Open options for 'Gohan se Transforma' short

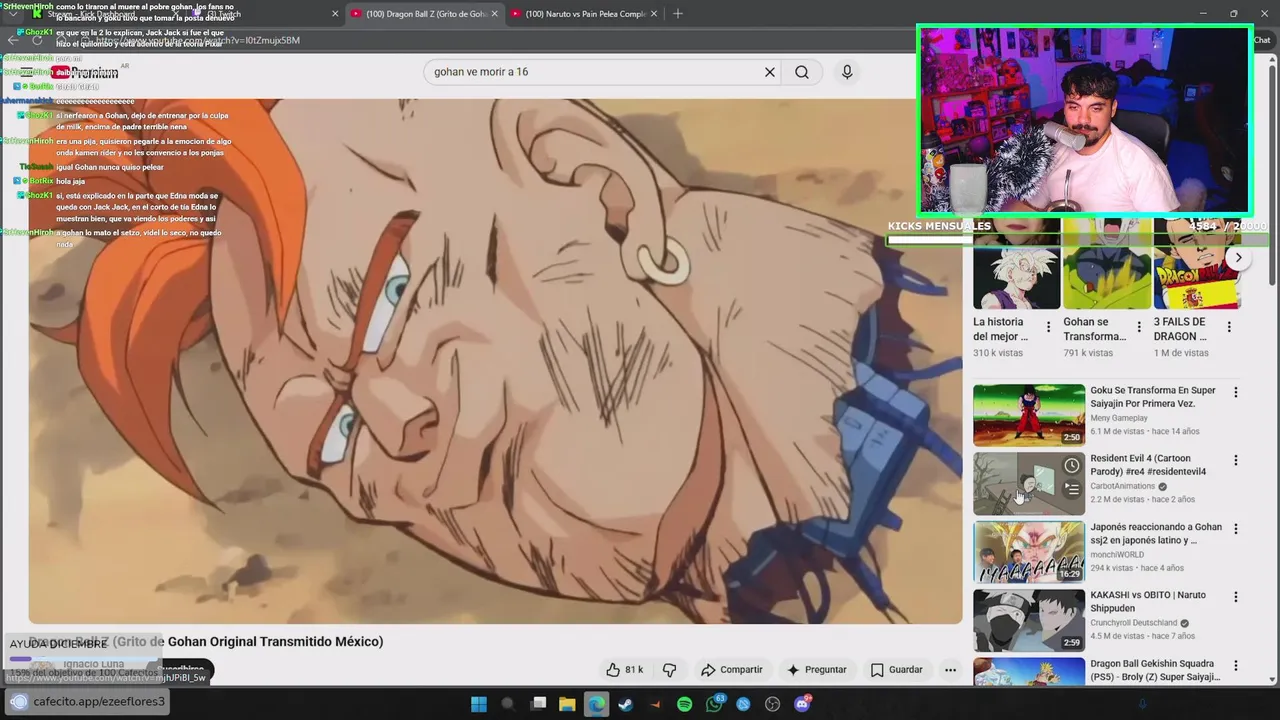tap(1139, 327)
